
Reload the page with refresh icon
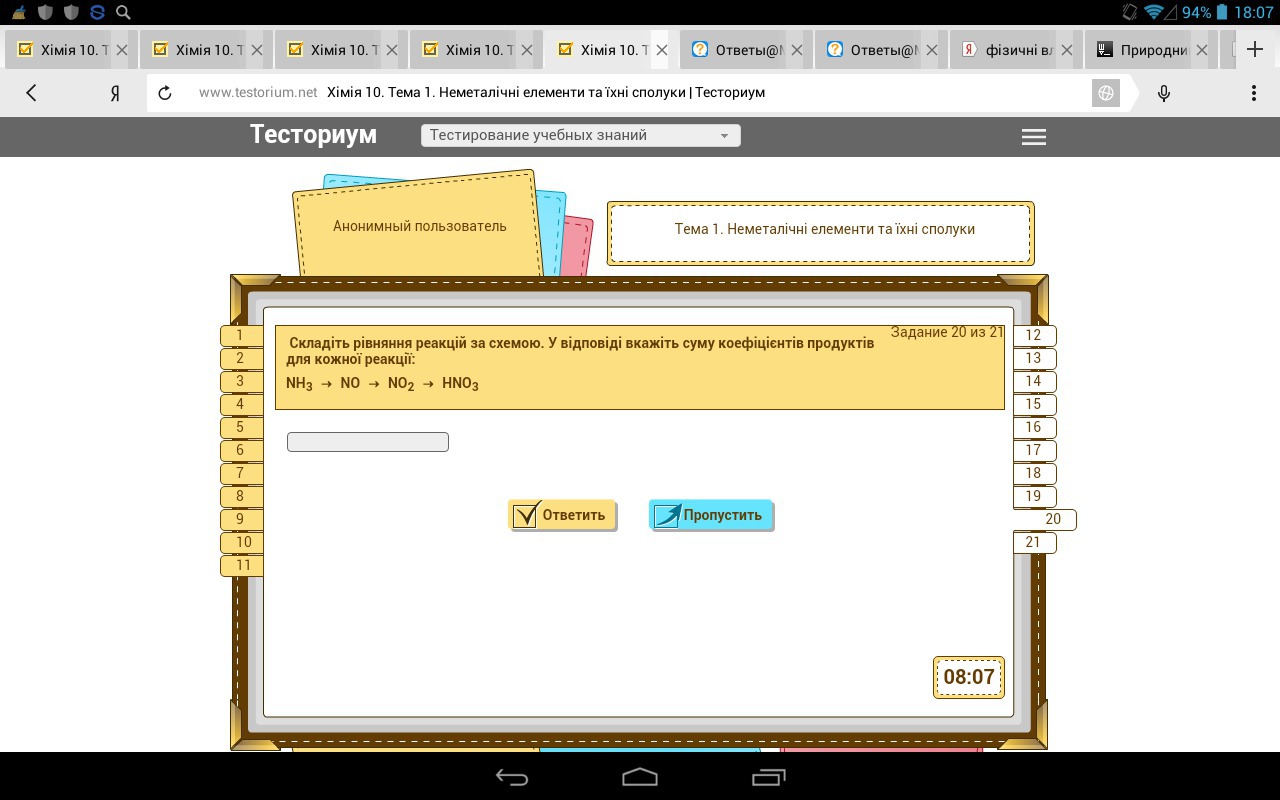point(166,92)
